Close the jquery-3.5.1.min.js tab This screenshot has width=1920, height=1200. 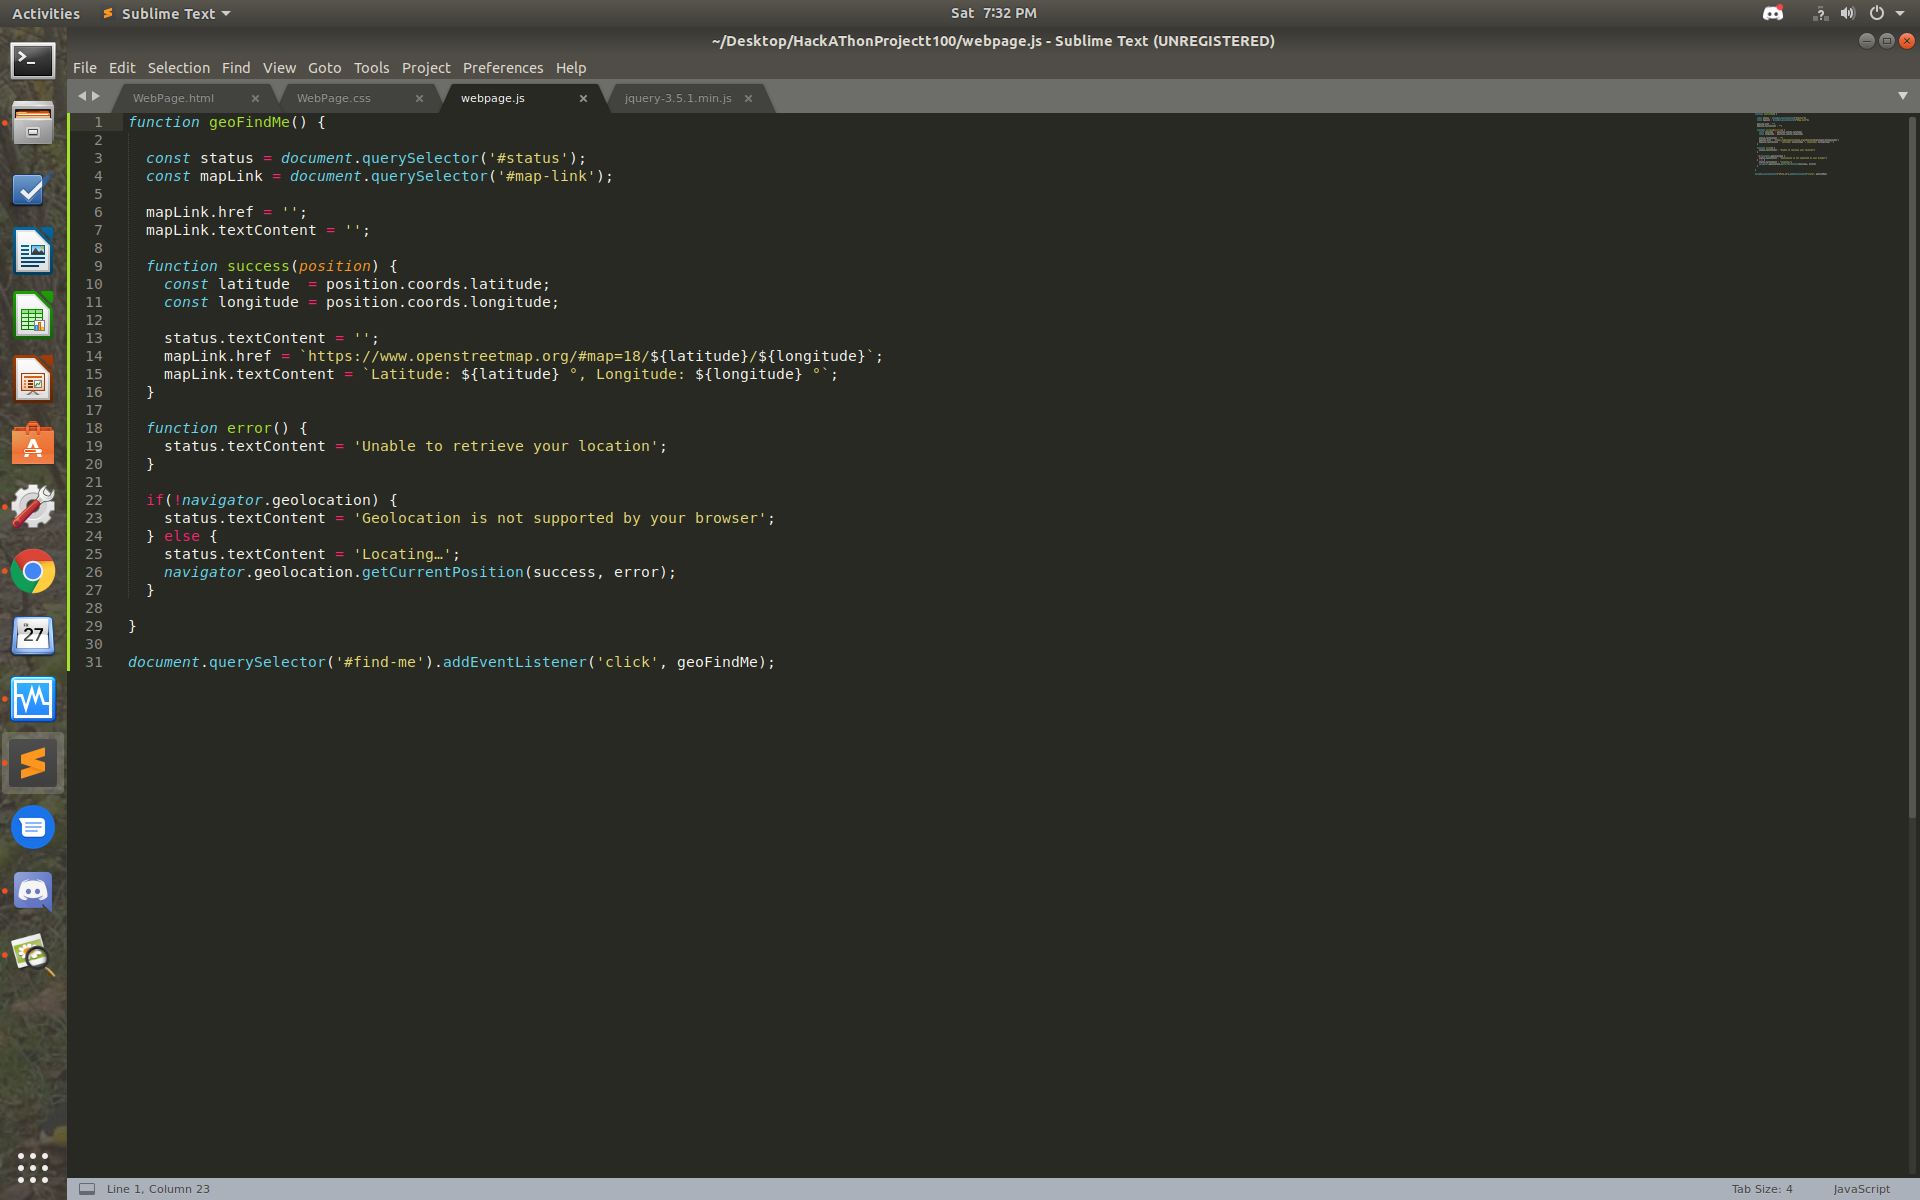pyautogui.click(x=748, y=98)
